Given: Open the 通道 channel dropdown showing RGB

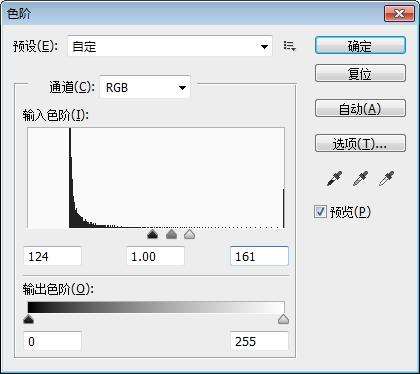Looking at the screenshot, I should (x=145, y=87).
